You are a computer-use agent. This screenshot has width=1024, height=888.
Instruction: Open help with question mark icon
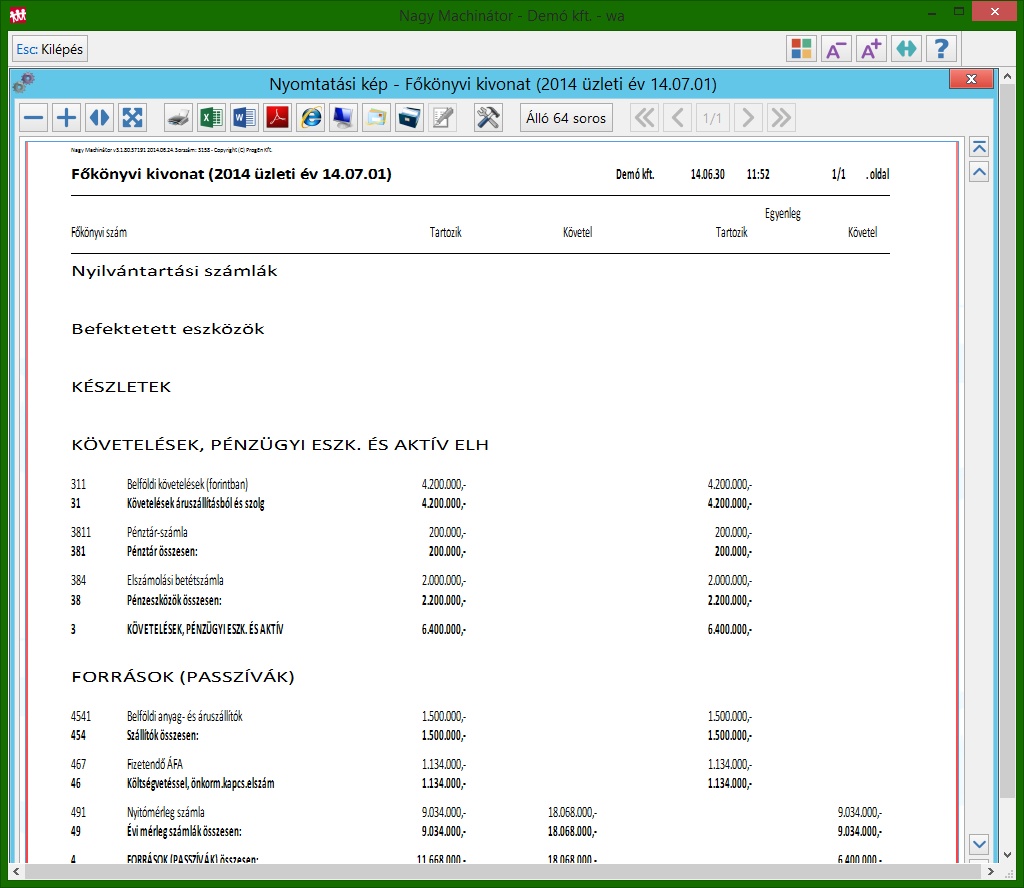(x=941, y=49)
